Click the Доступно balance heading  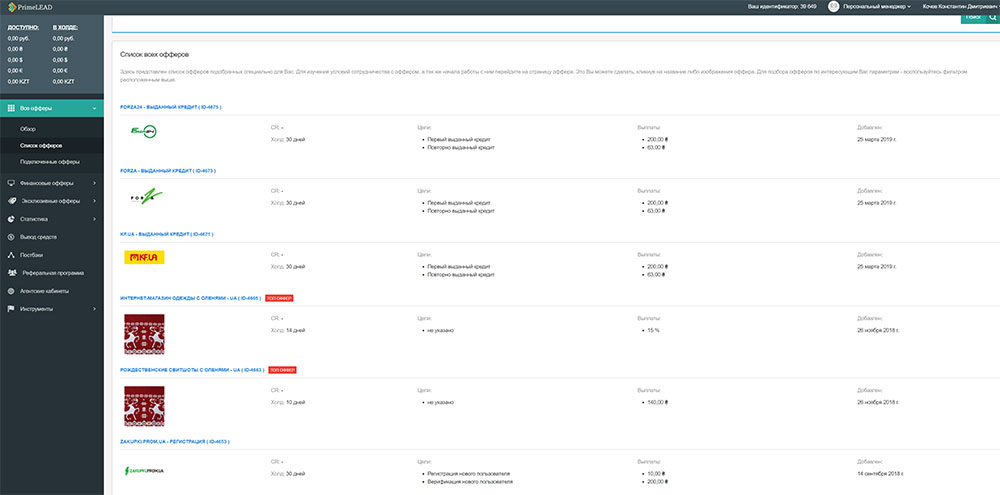click(23, 28)
